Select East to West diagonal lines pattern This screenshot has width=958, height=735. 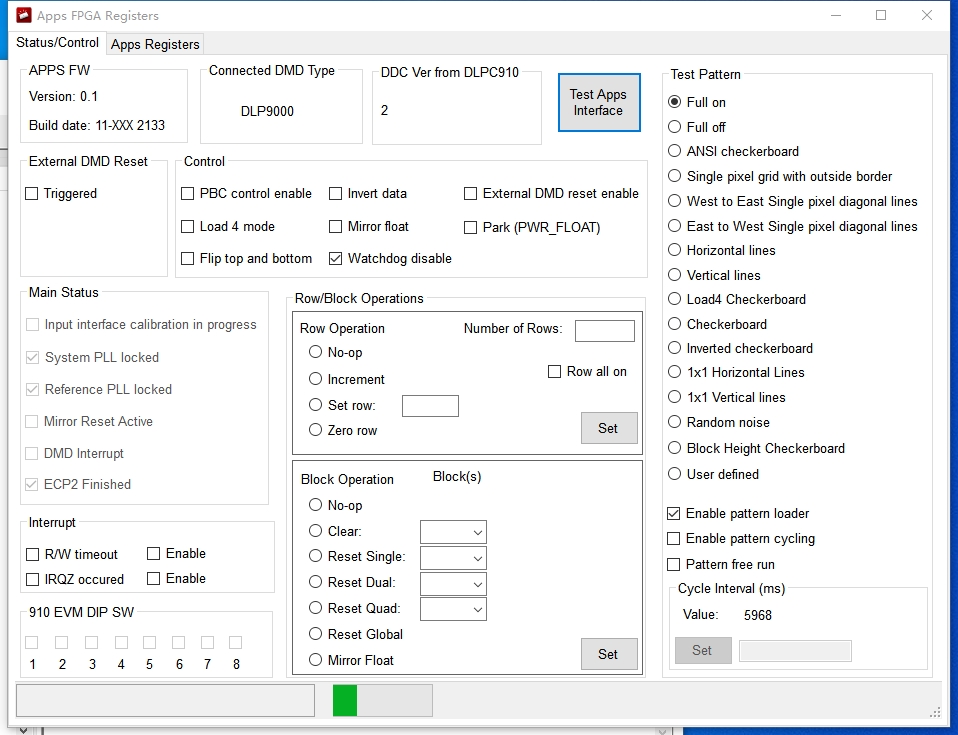click(x=675, y=225)
